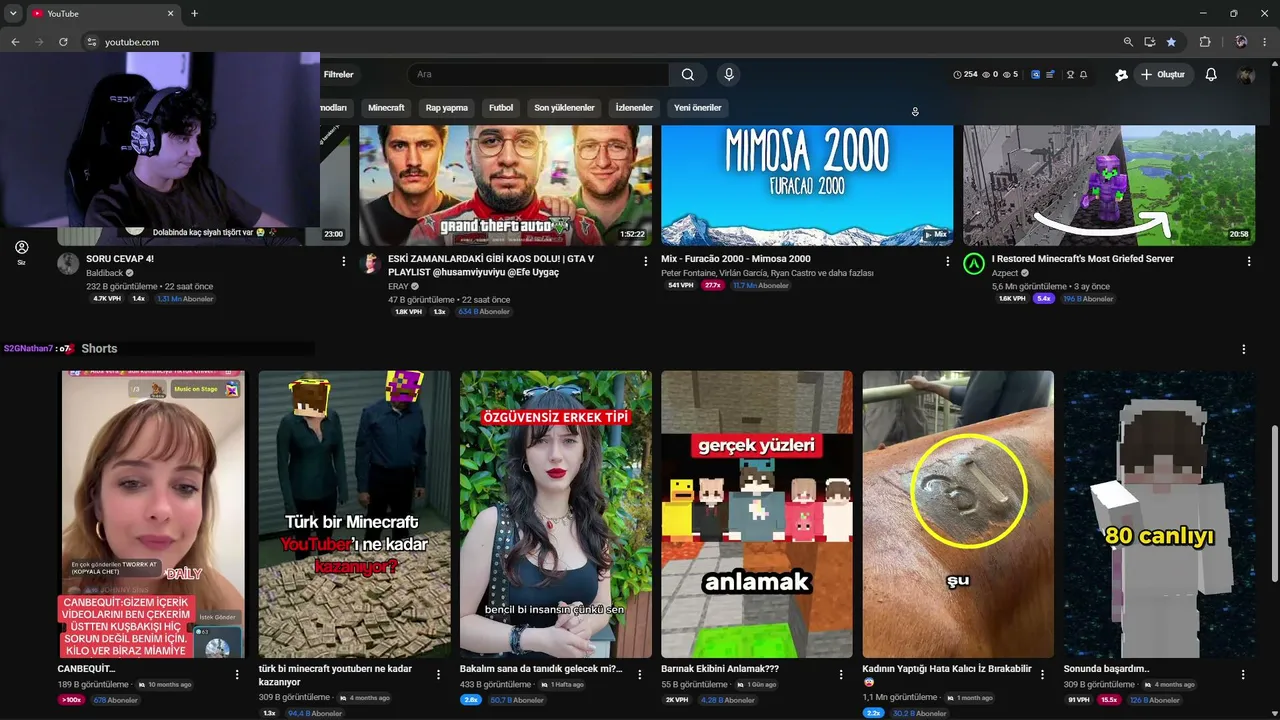Select the Futbol filter chip

tap(501, 108)
